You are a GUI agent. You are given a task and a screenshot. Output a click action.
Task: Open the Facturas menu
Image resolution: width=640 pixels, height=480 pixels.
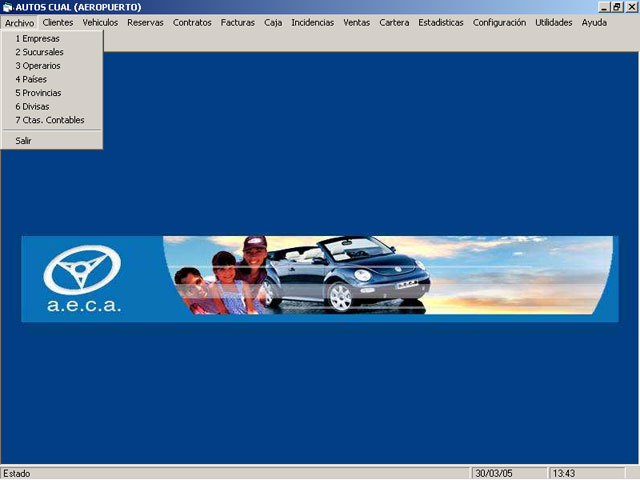[x=238, y=22]
